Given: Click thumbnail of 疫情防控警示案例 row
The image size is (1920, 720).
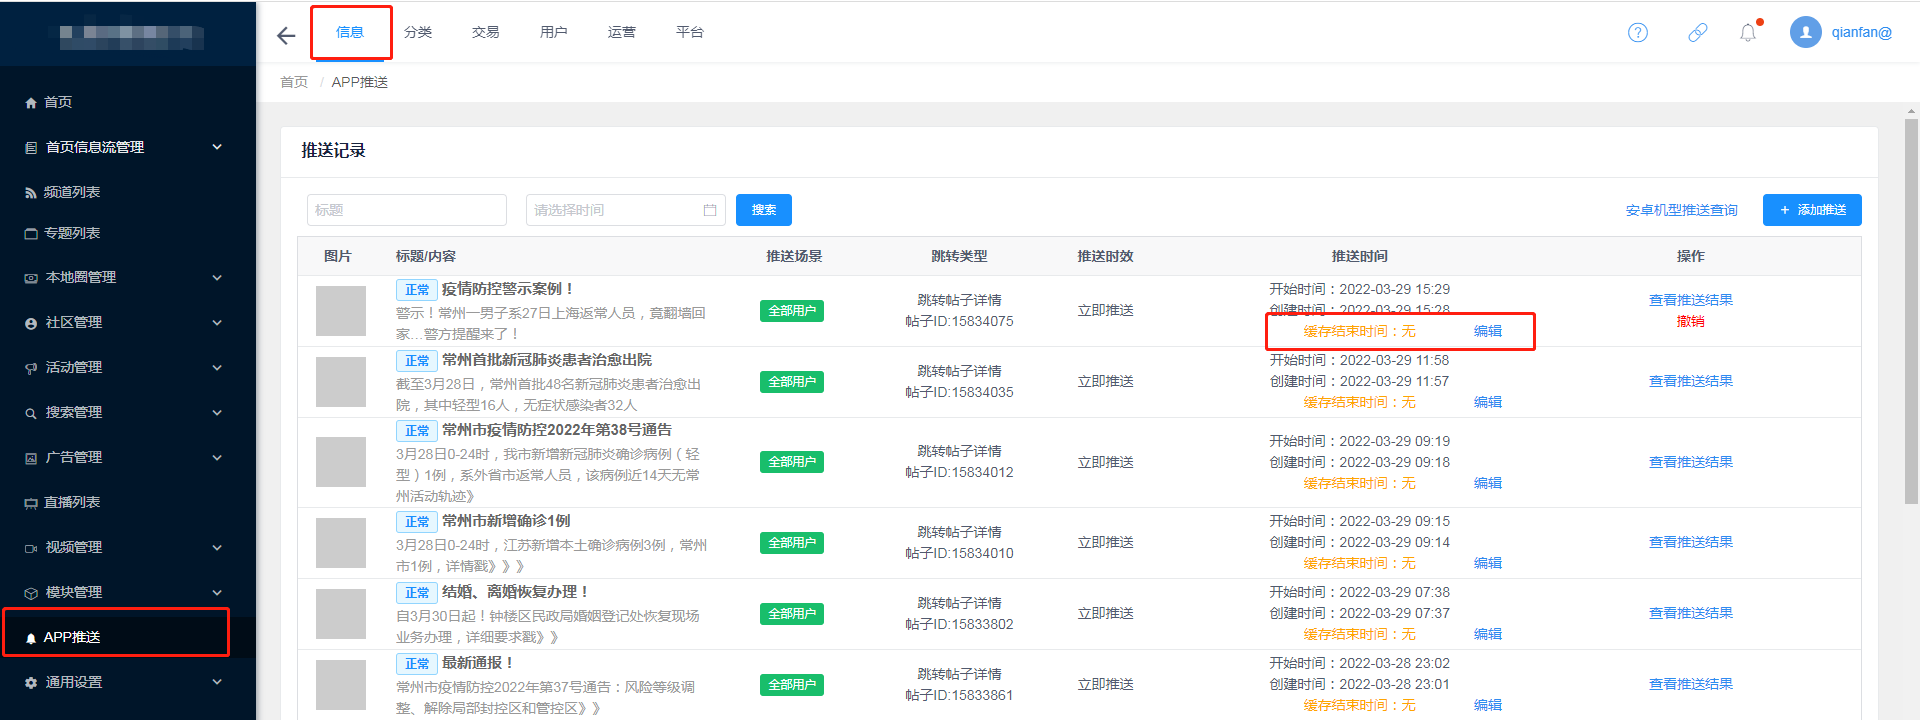Looking at the screenshot, I should coord(341,311).
